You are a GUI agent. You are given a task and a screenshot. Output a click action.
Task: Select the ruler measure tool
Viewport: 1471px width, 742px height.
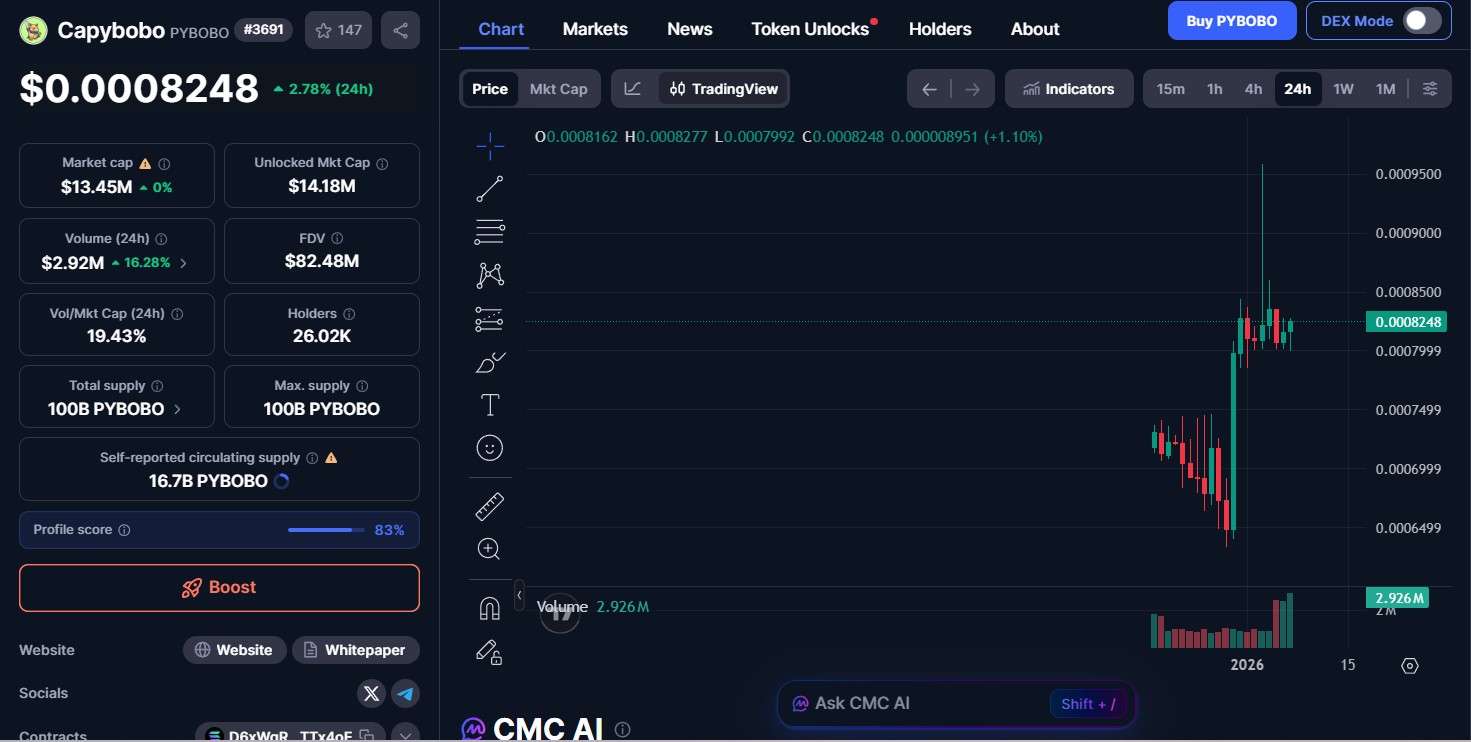(x=490, y=507)
